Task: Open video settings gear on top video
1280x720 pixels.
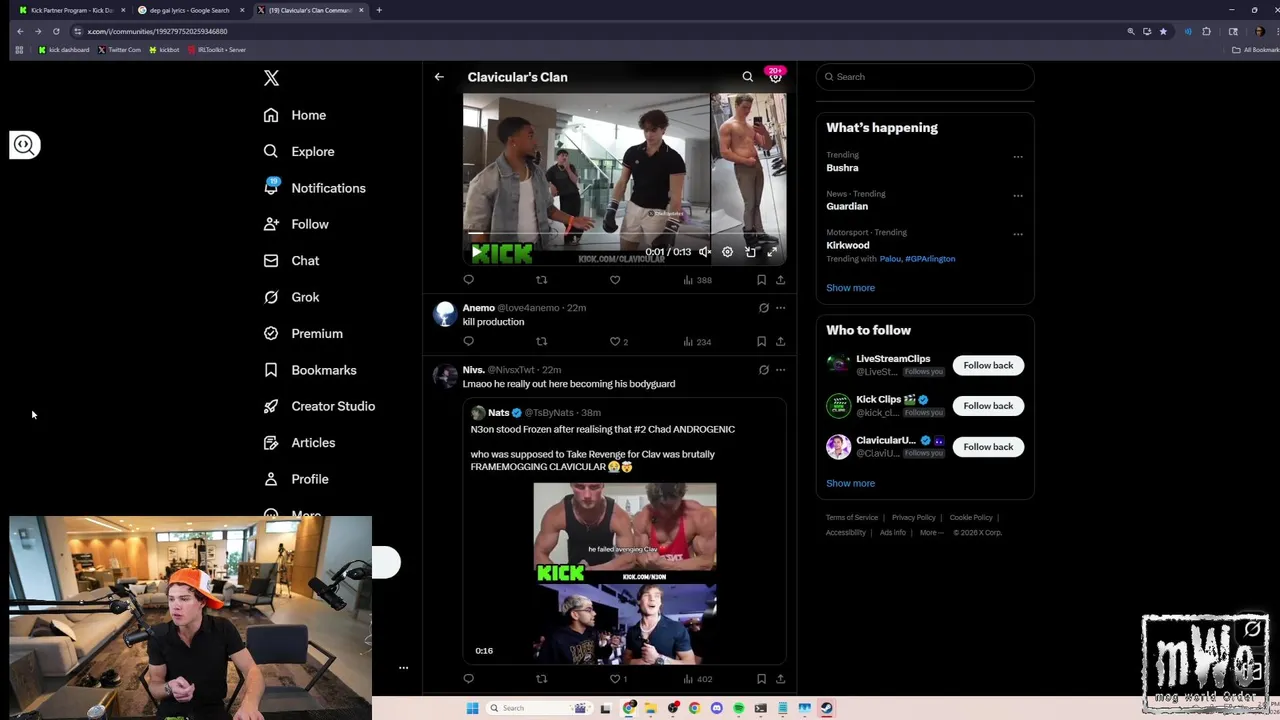Action: coord(727,252)
